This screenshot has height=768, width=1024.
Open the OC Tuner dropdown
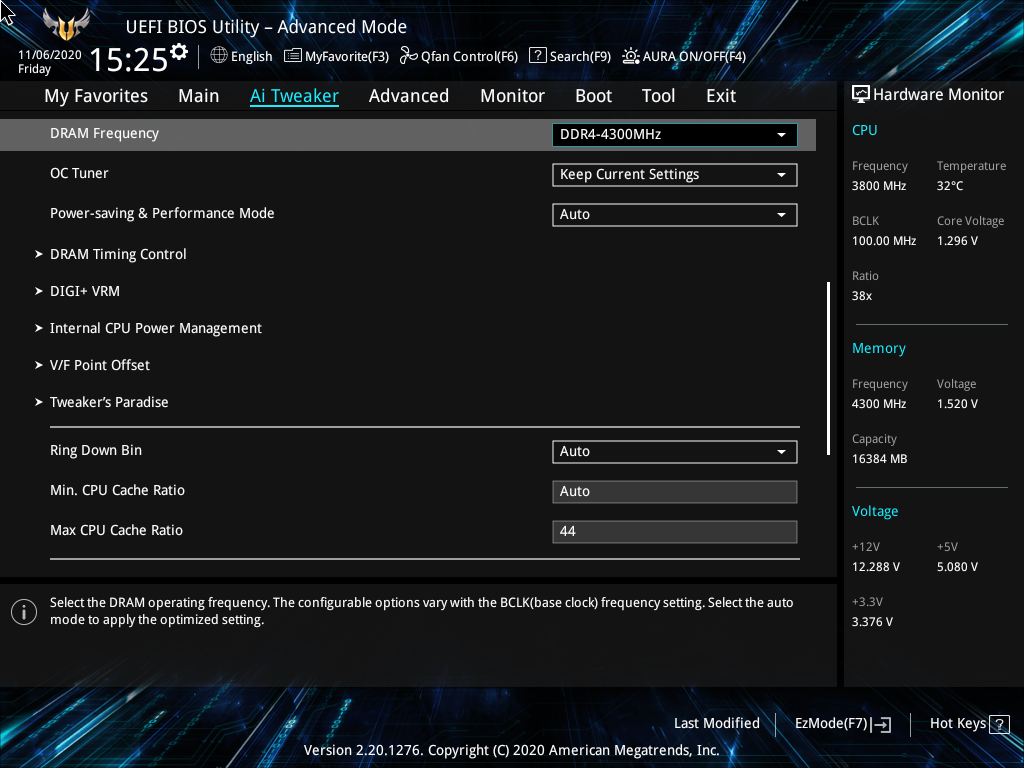[675, 174]
